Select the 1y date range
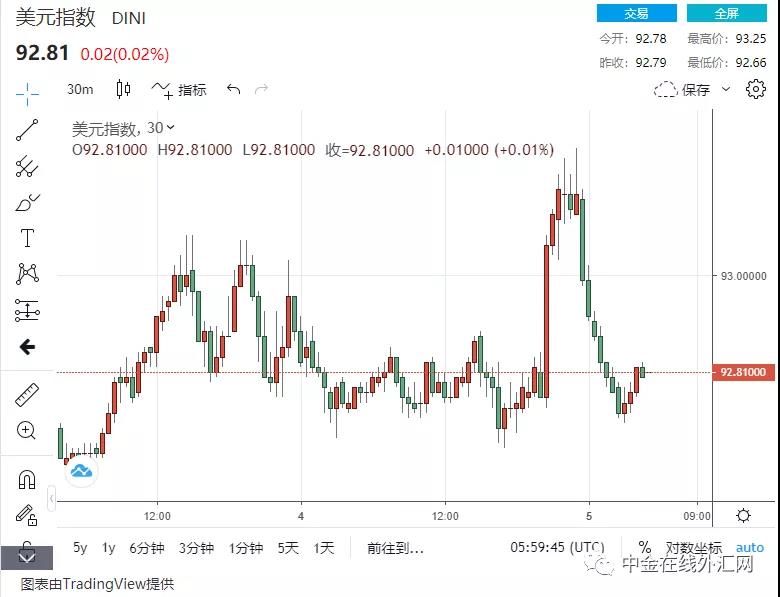780x597 pixels. coord(108,548)
